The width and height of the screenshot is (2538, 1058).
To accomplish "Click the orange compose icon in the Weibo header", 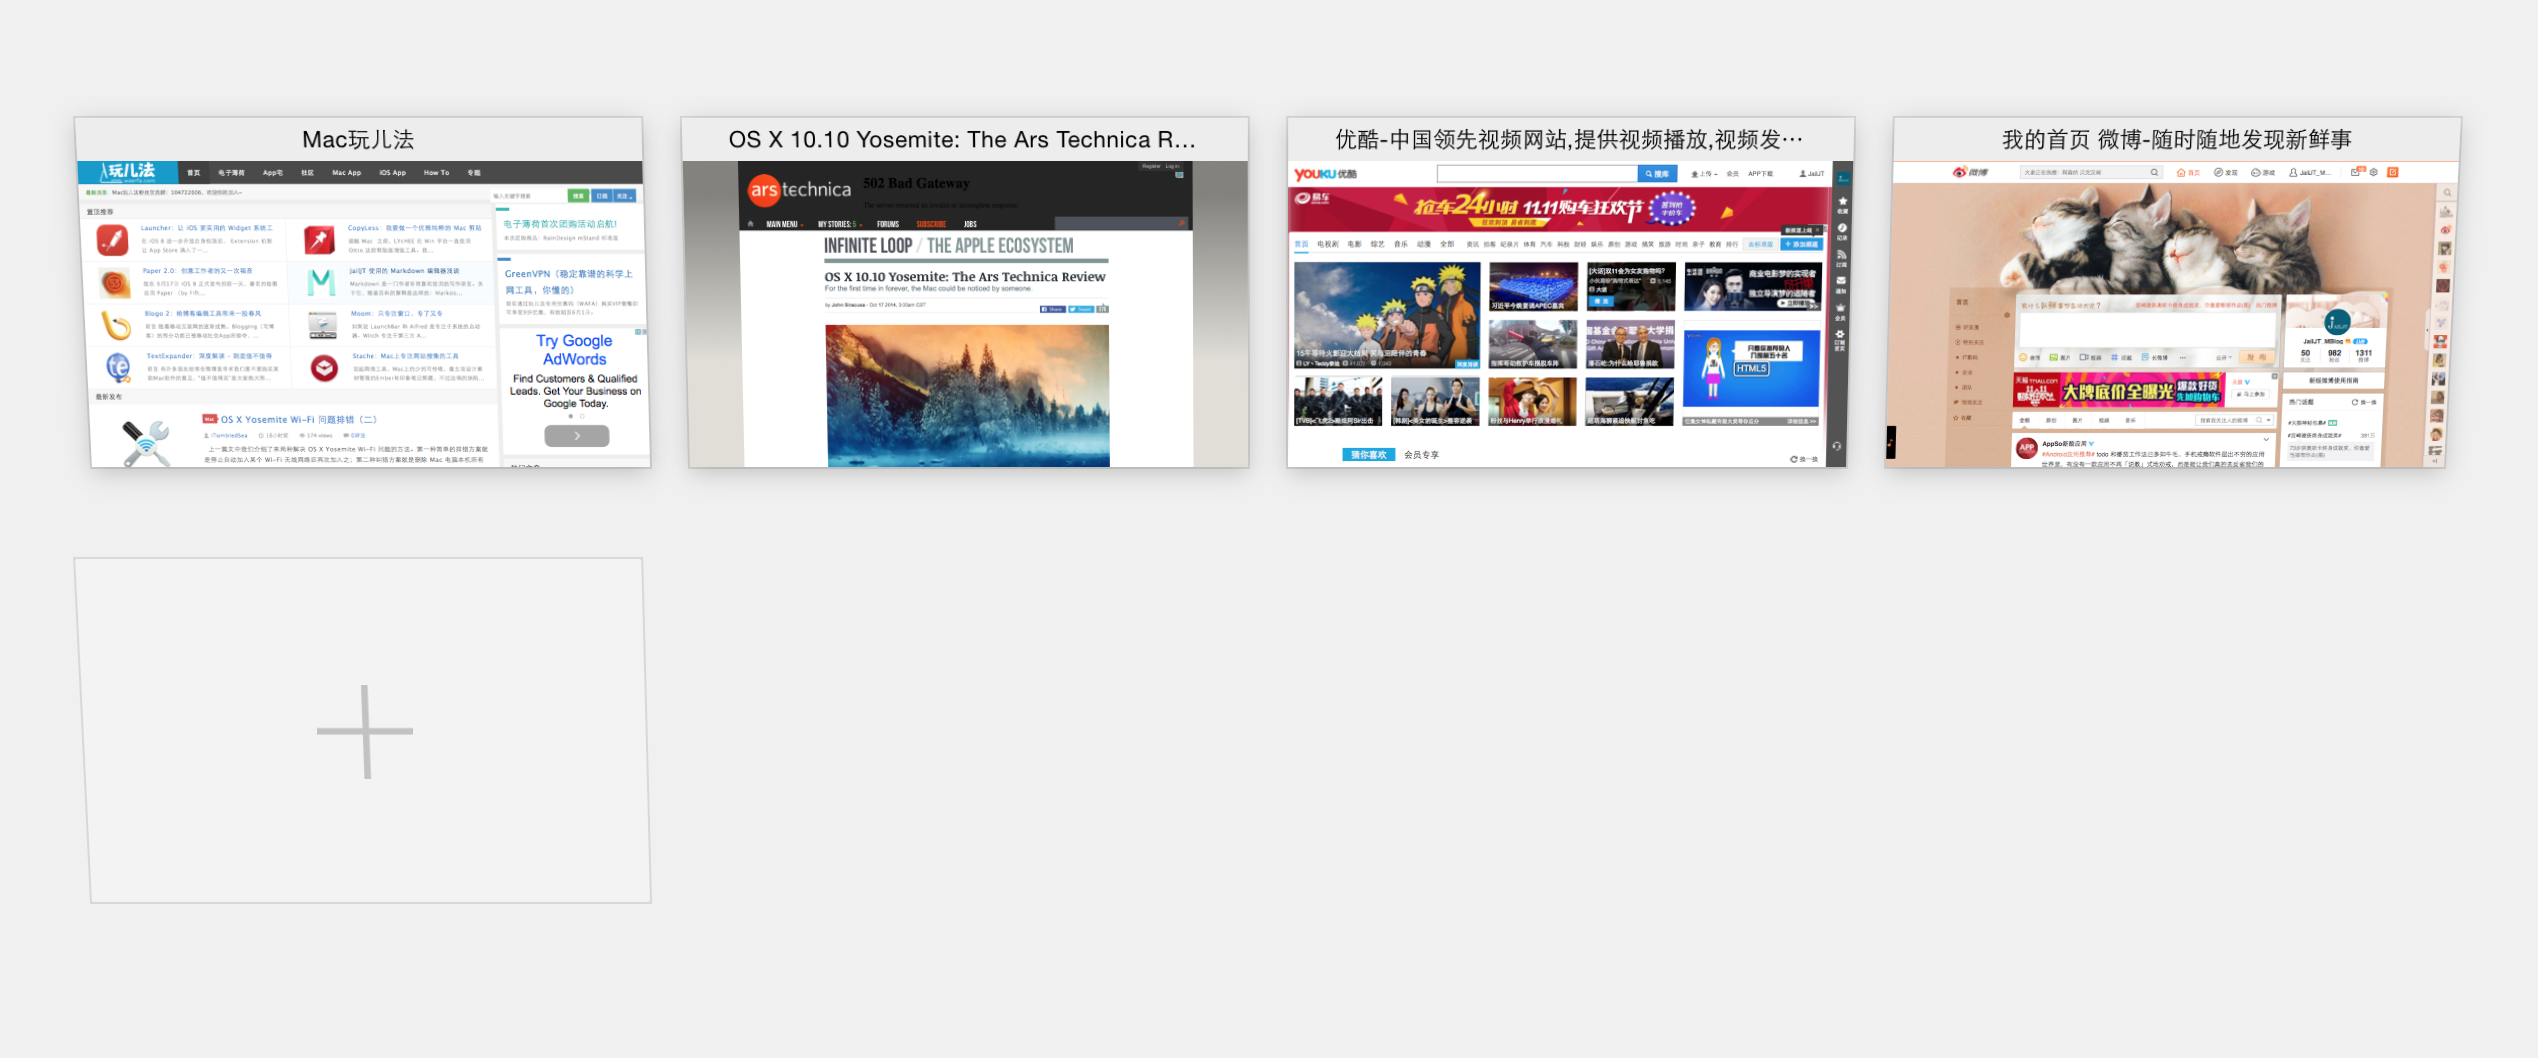I will click(x=2393, y=172).
